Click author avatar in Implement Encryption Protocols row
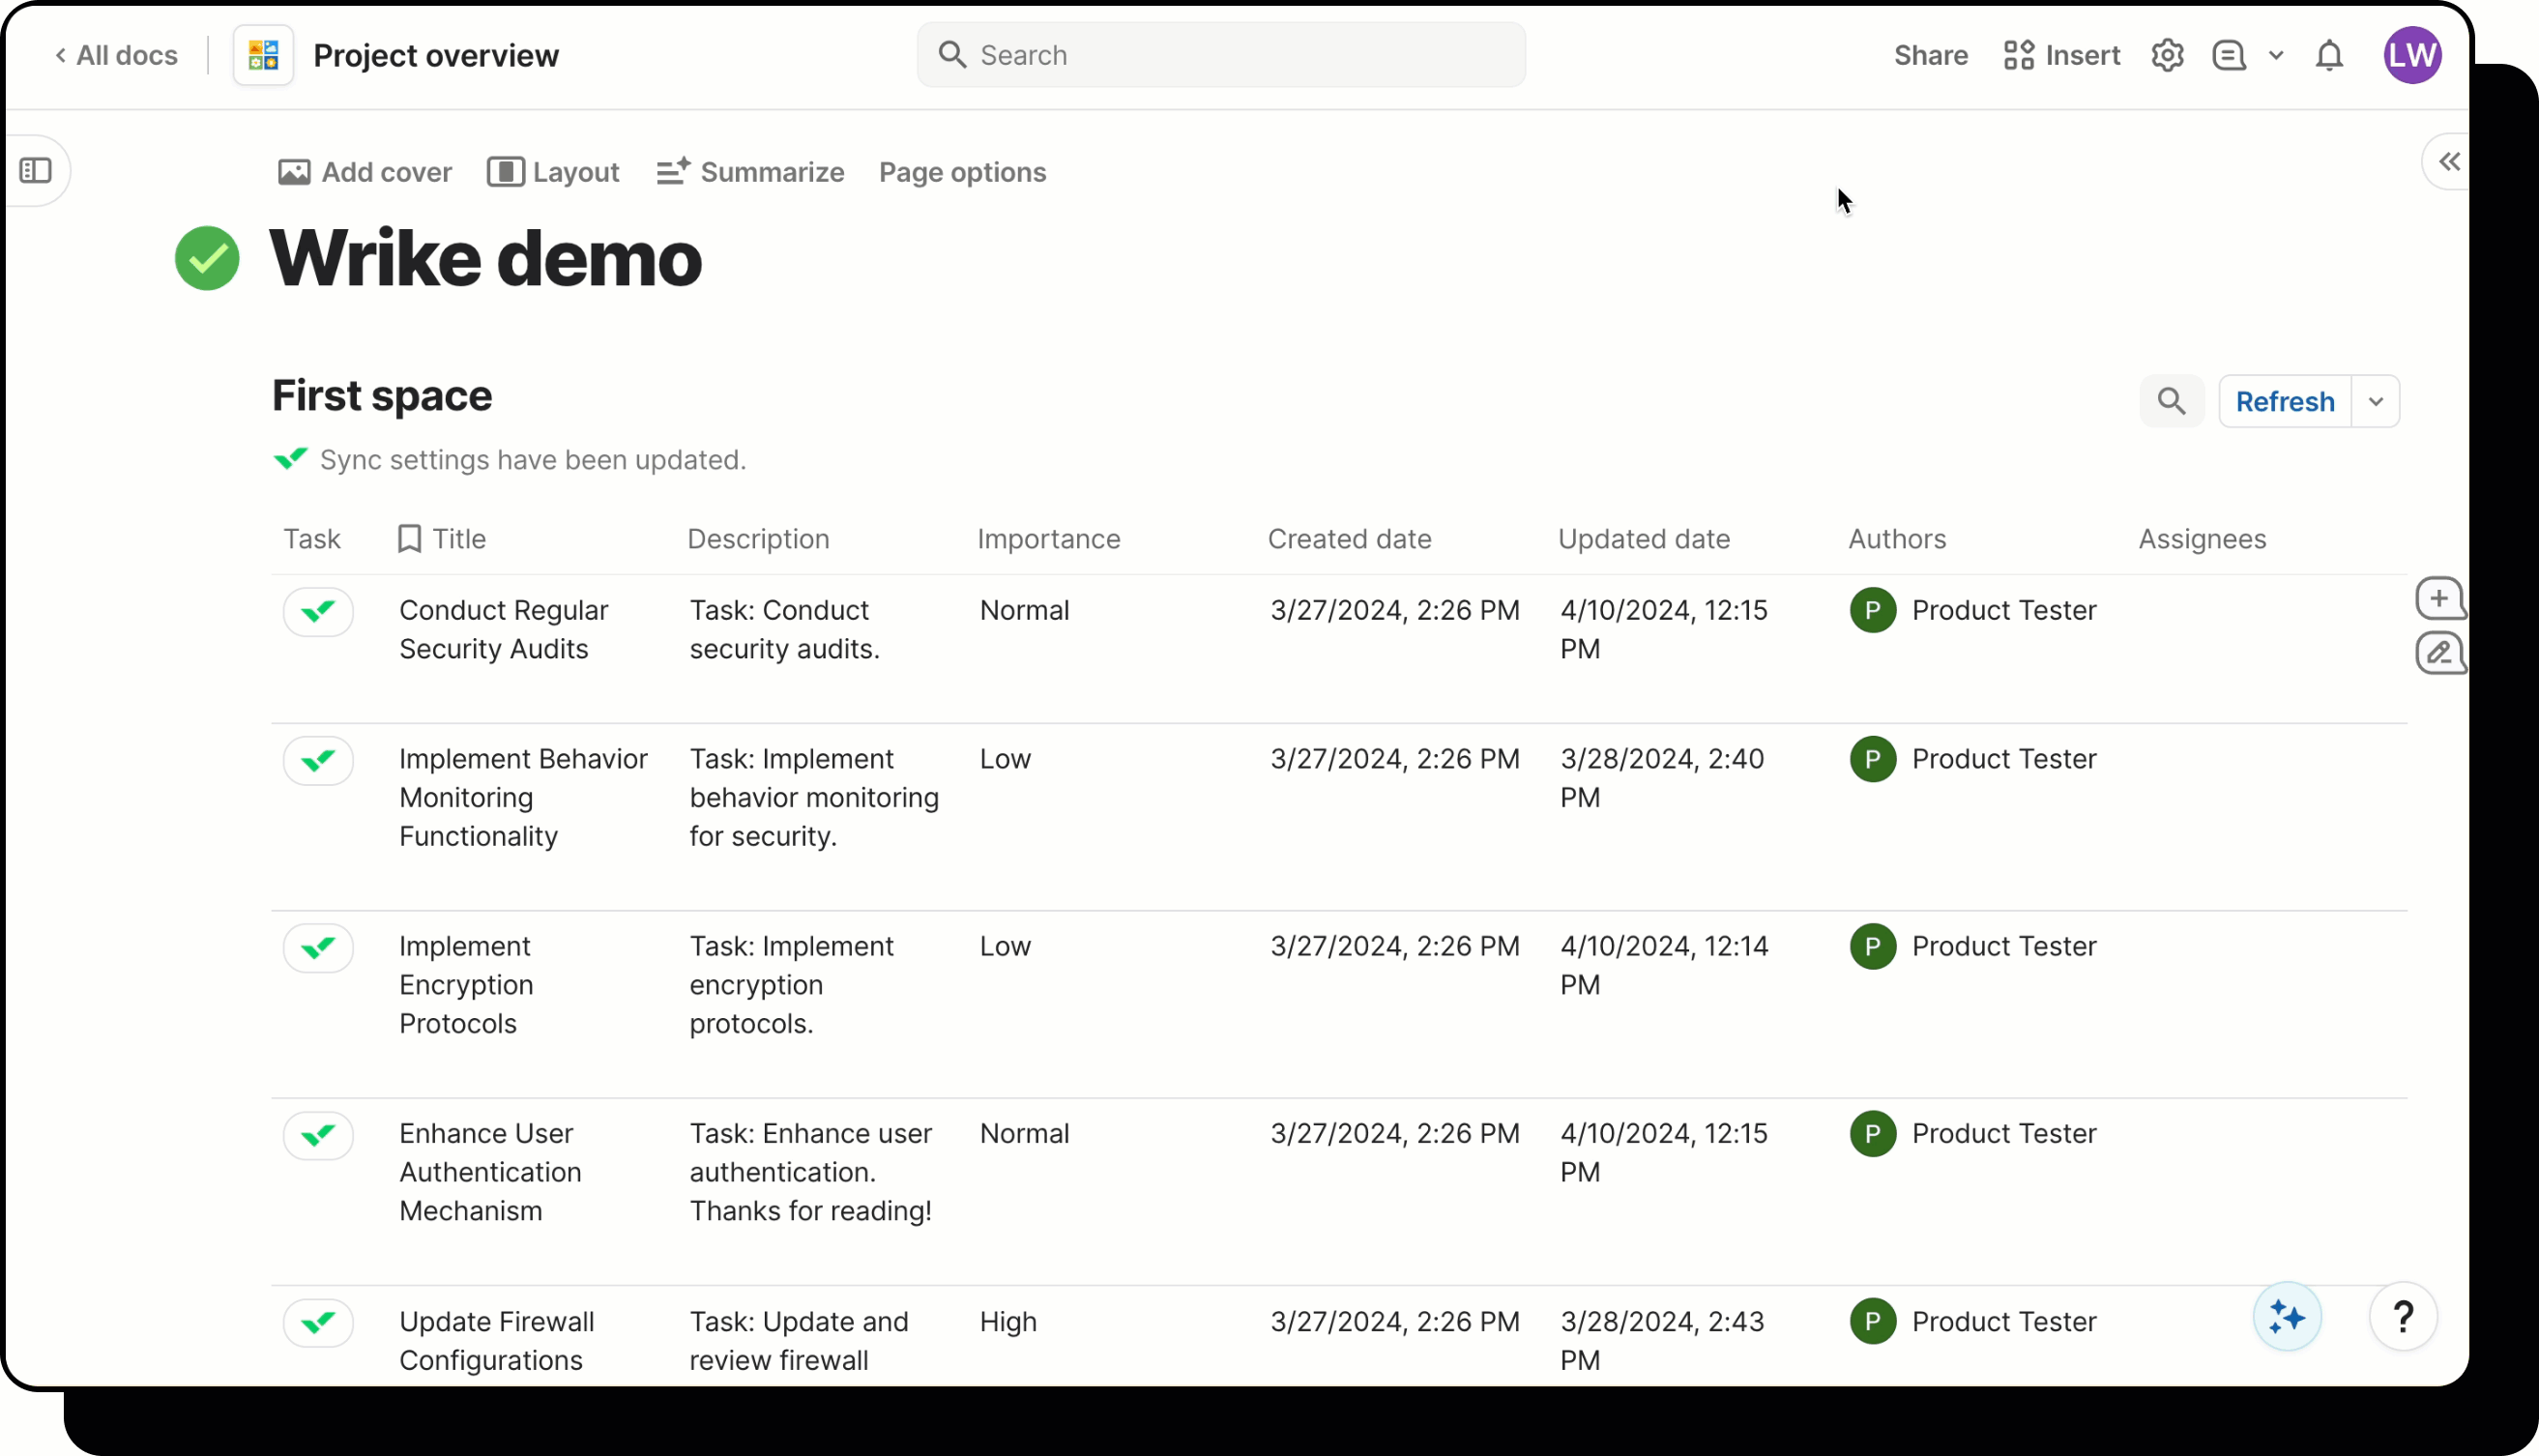Screen dimensions: 2539x1456 pos(1873,946)
